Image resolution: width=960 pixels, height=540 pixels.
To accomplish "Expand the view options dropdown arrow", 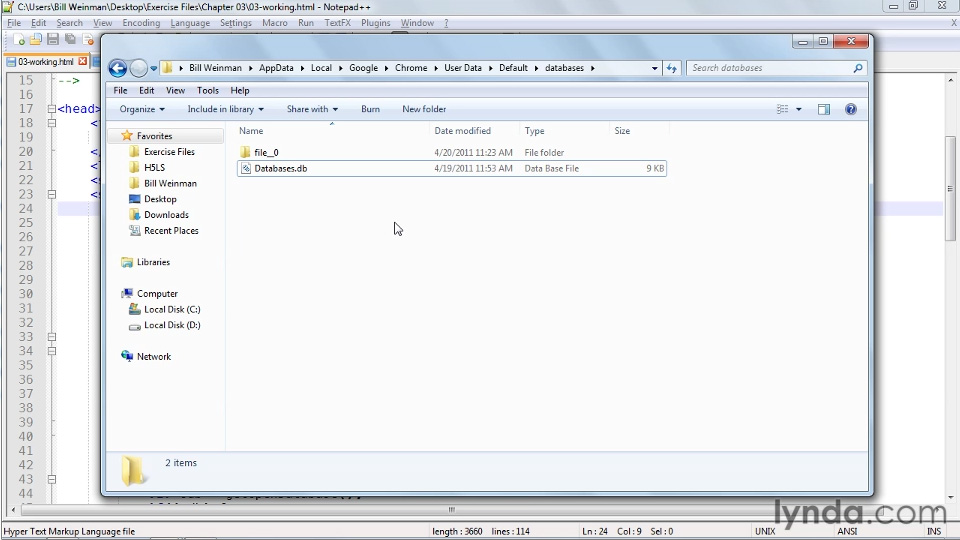I will [x=798, y=109].
